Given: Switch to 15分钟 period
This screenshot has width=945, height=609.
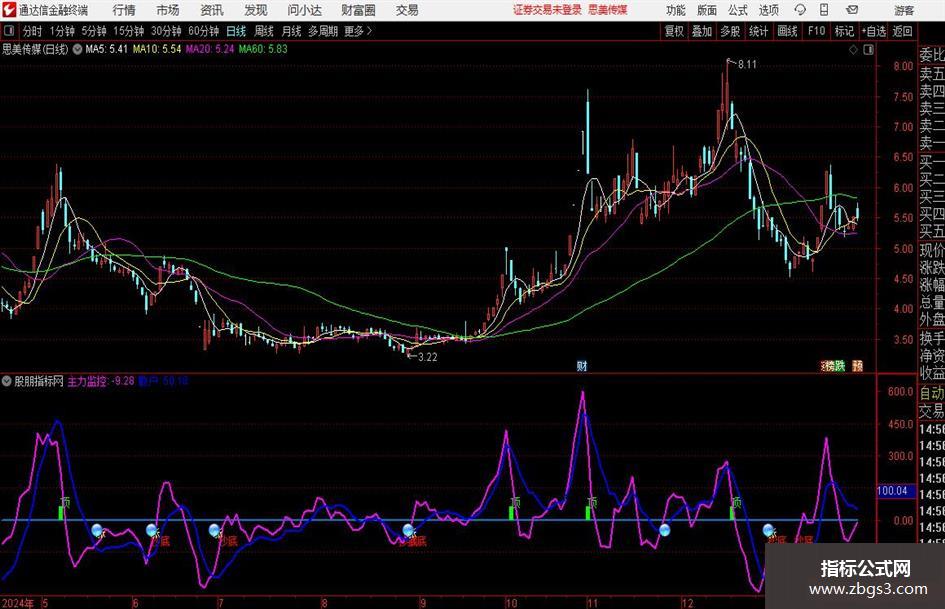Looking at the screenshot, I should click(128, 31).
